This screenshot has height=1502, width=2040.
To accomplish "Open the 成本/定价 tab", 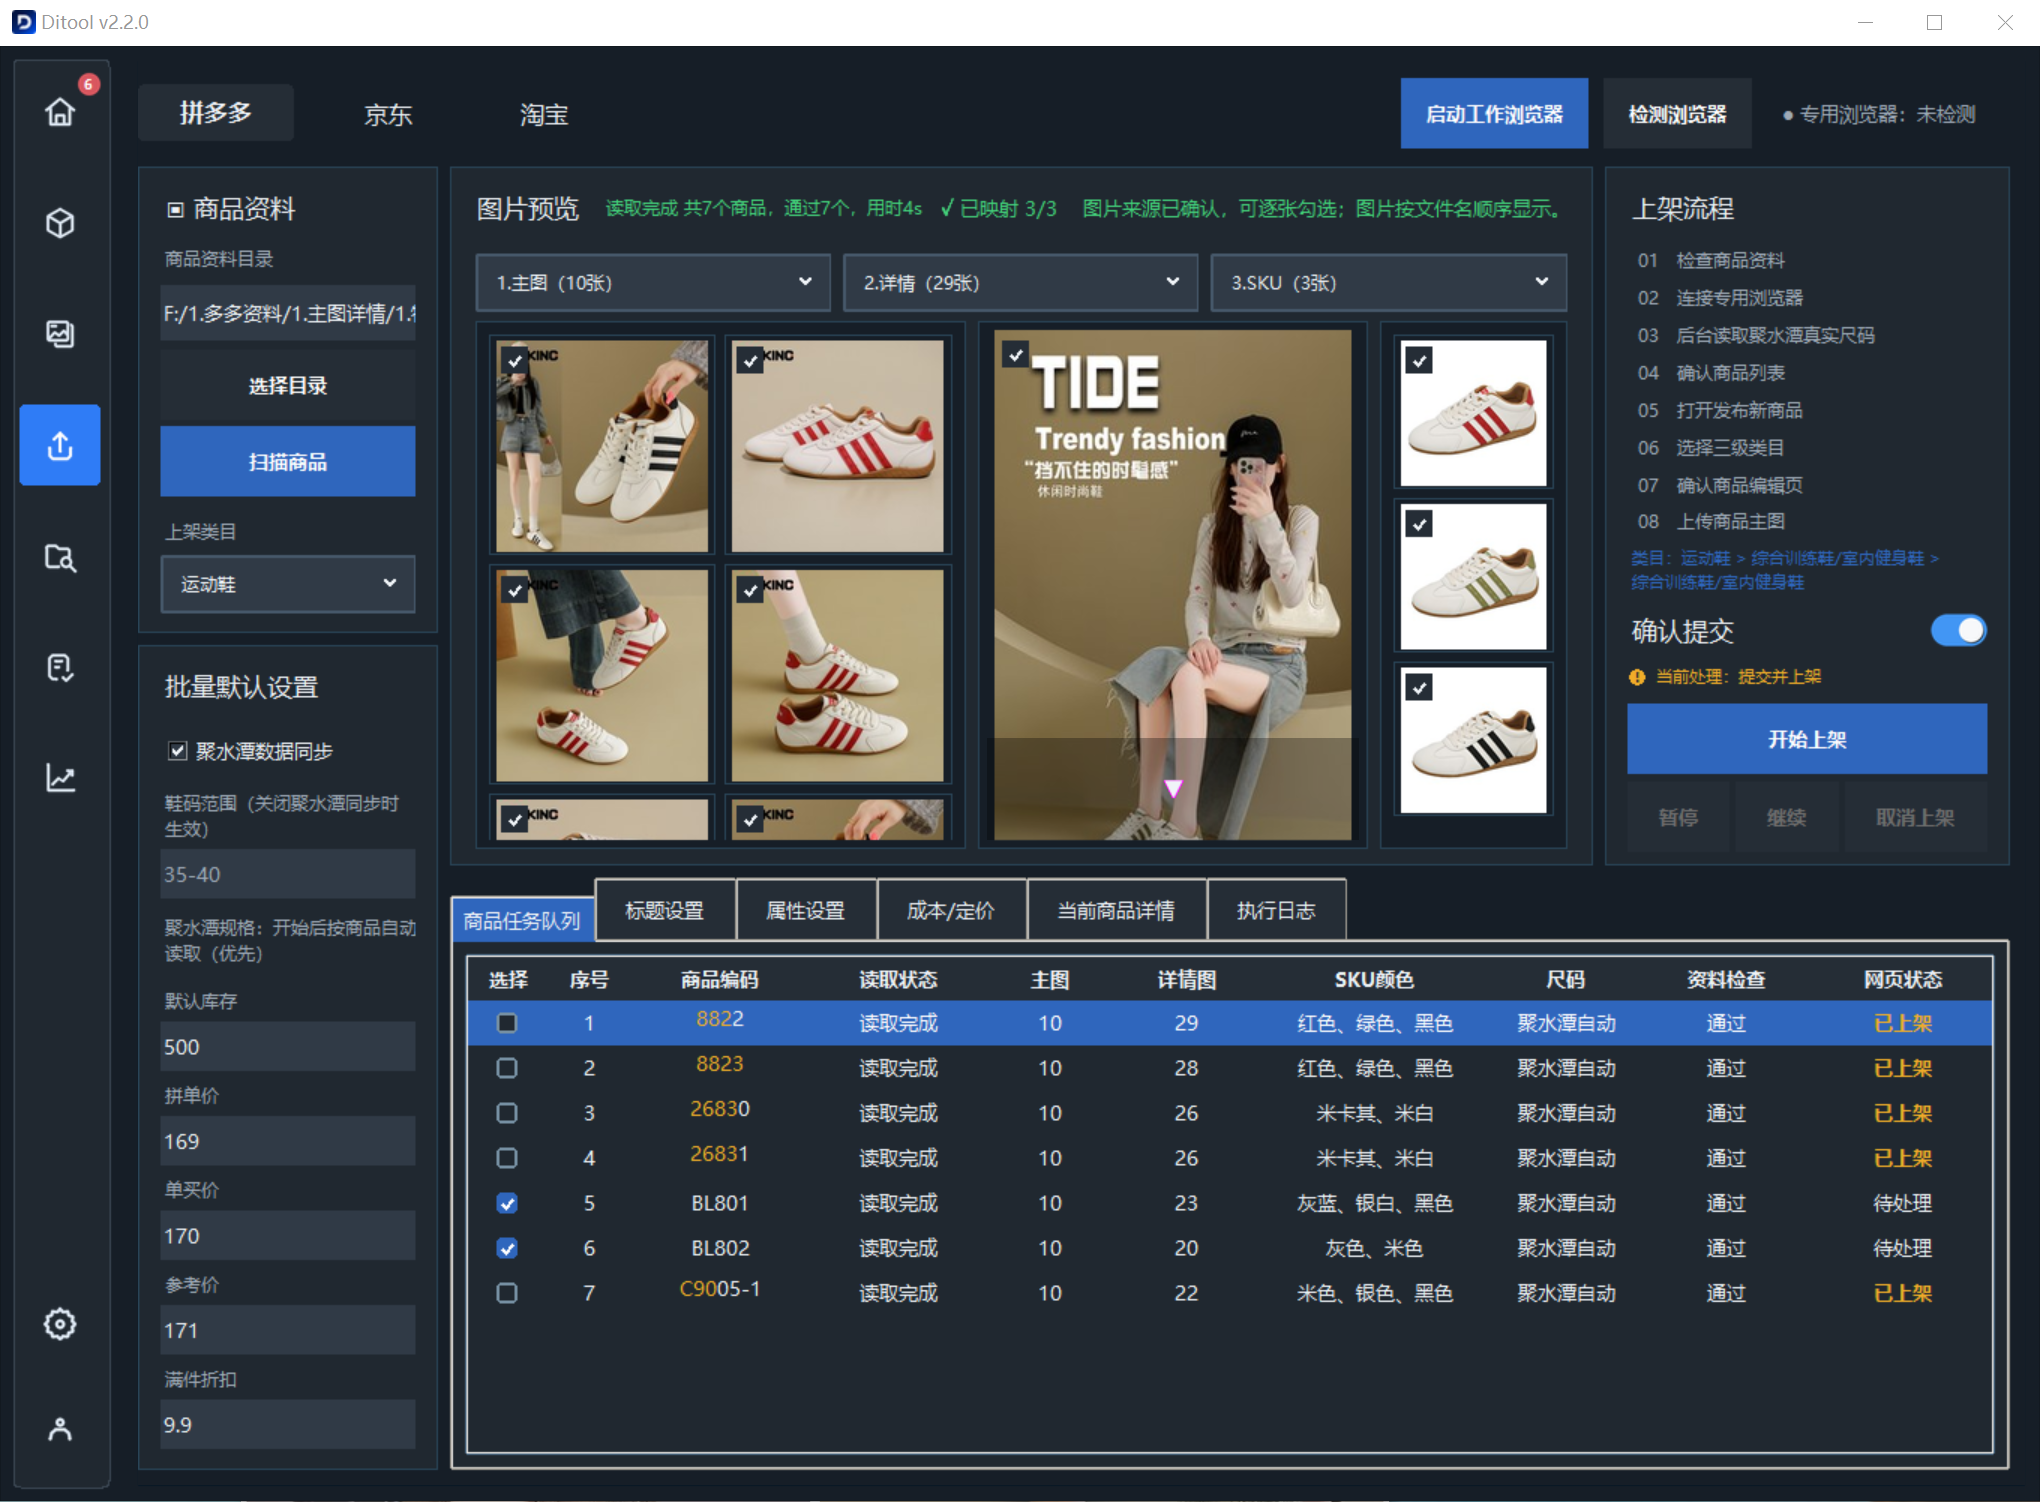I will click(951, 910).
